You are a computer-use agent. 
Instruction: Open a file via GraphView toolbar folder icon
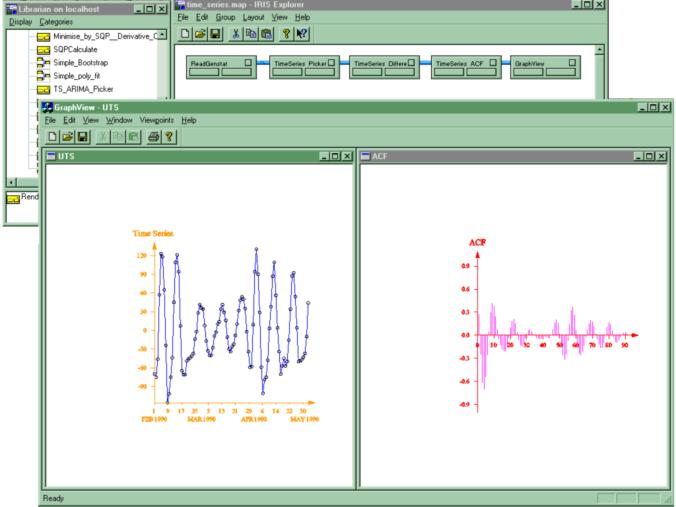(x=67, y=136)
